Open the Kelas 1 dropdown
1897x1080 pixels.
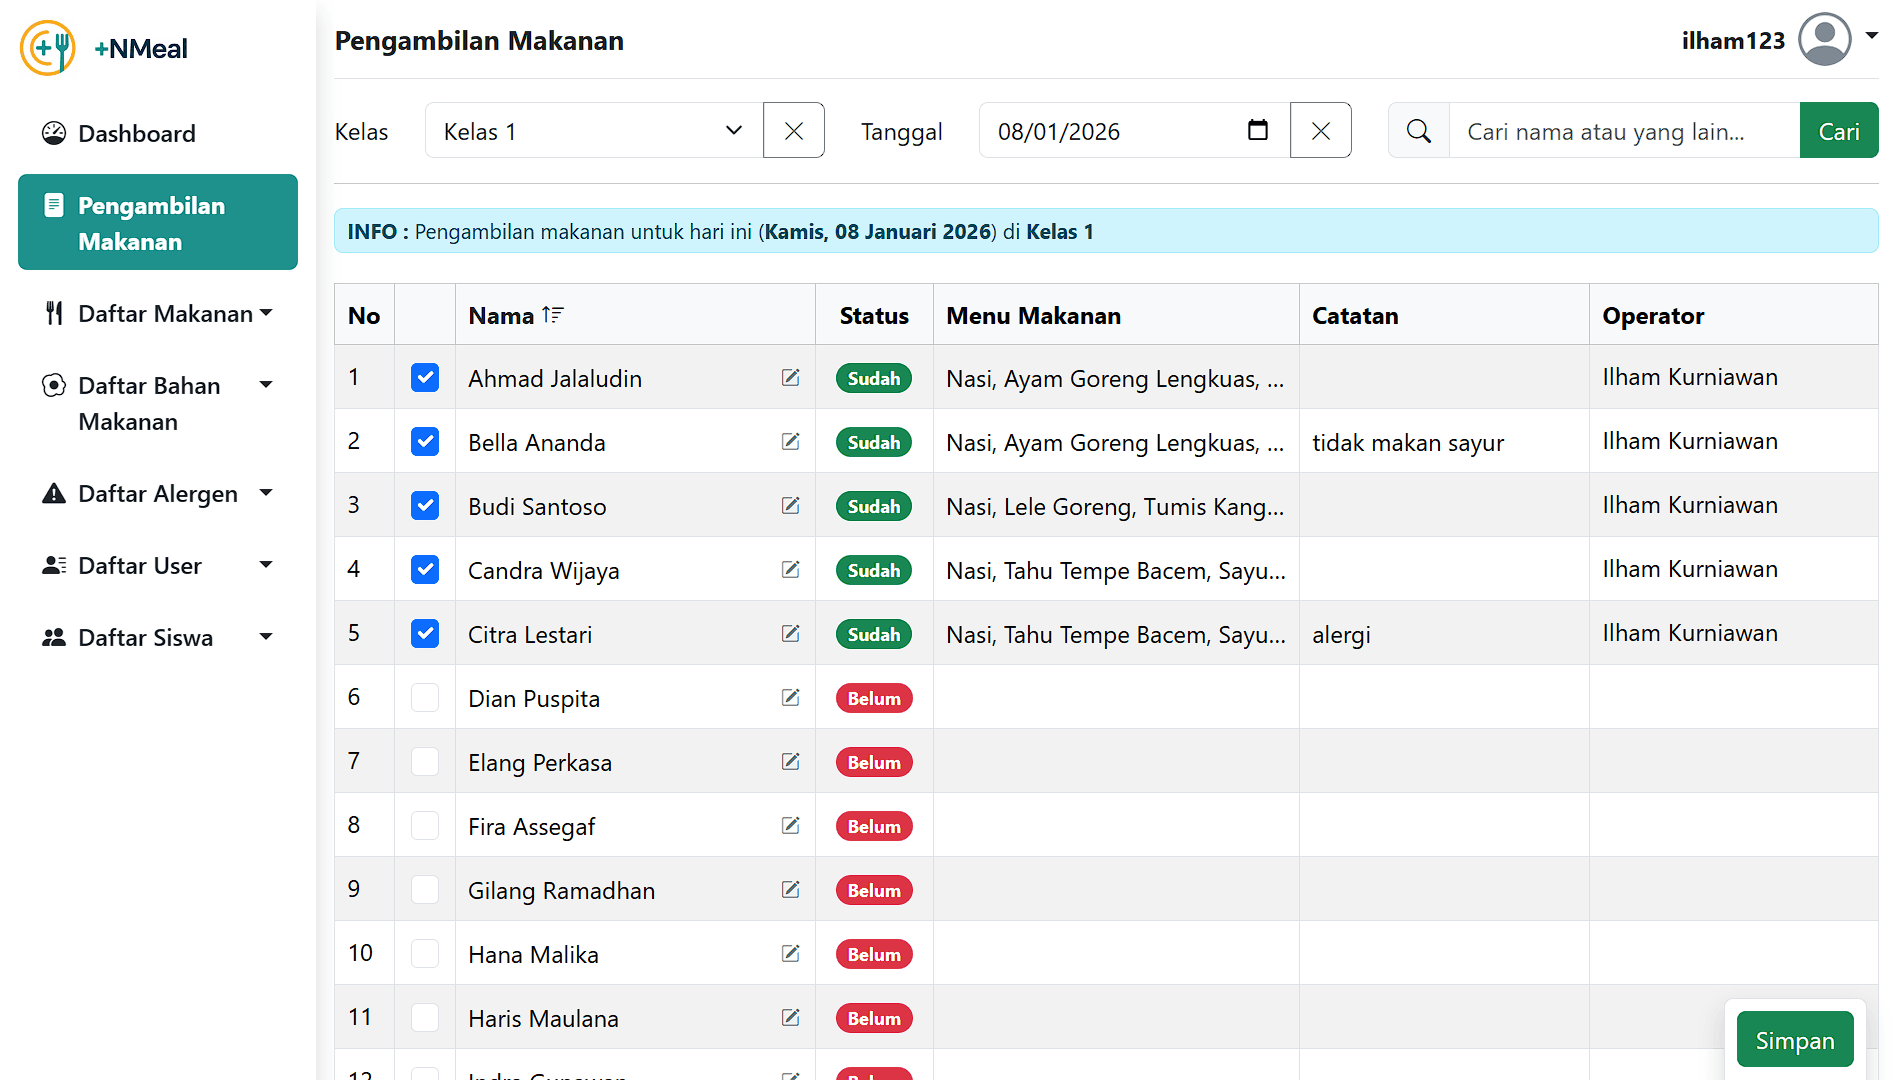[593, 131]
